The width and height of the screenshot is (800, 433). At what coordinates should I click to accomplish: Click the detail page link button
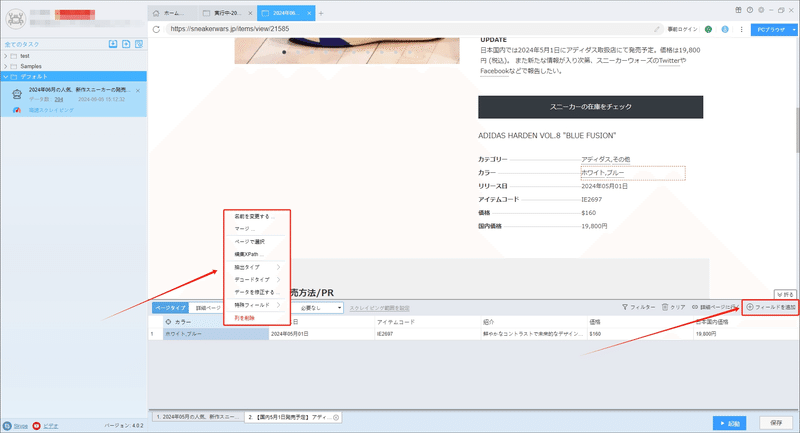[715, 307]
